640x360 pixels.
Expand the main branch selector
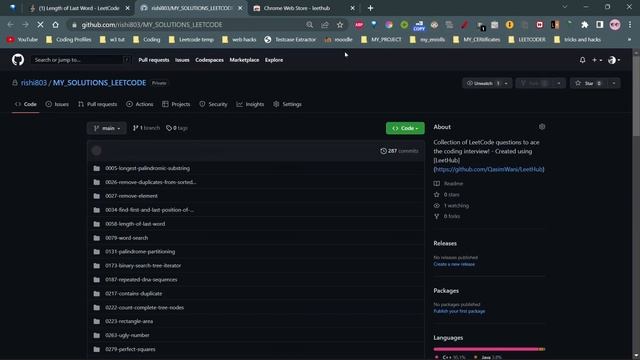107,128
